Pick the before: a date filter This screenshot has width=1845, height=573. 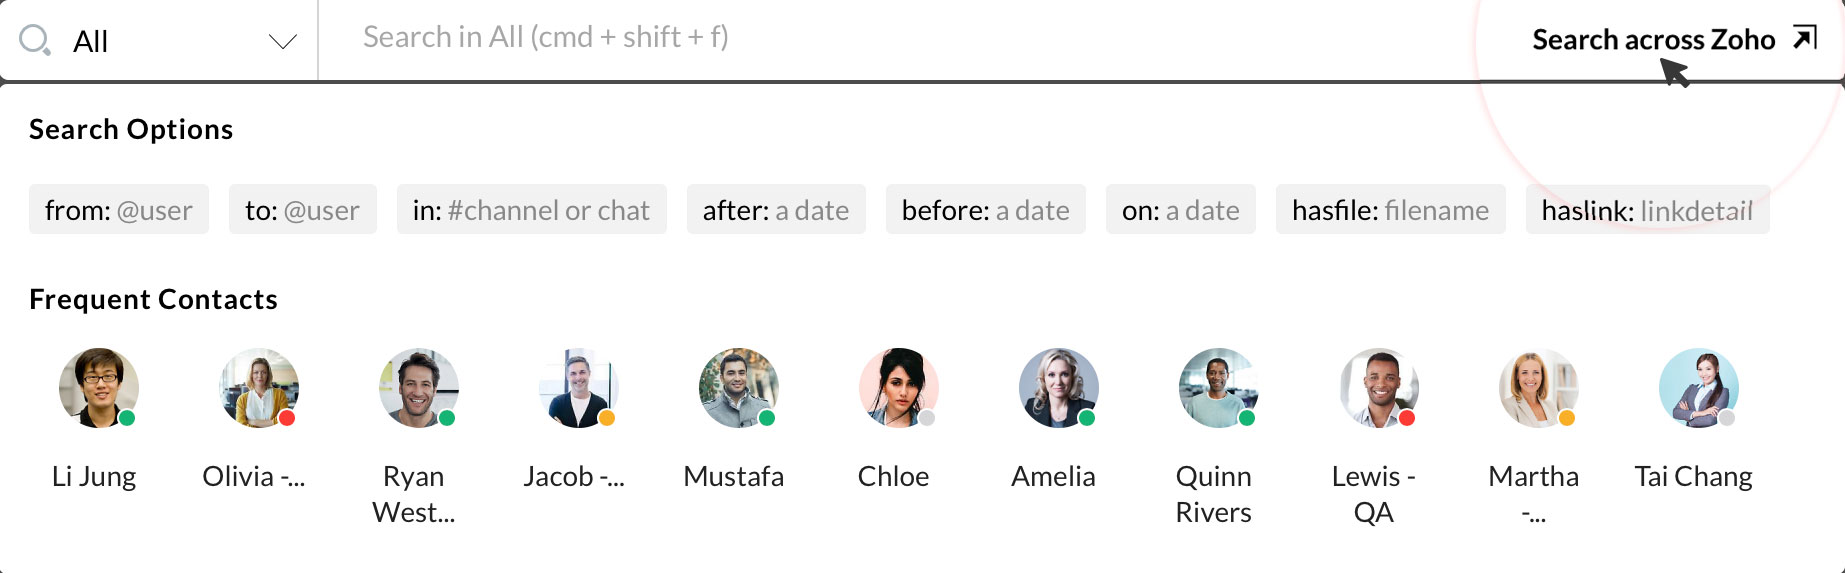(985, 210)
